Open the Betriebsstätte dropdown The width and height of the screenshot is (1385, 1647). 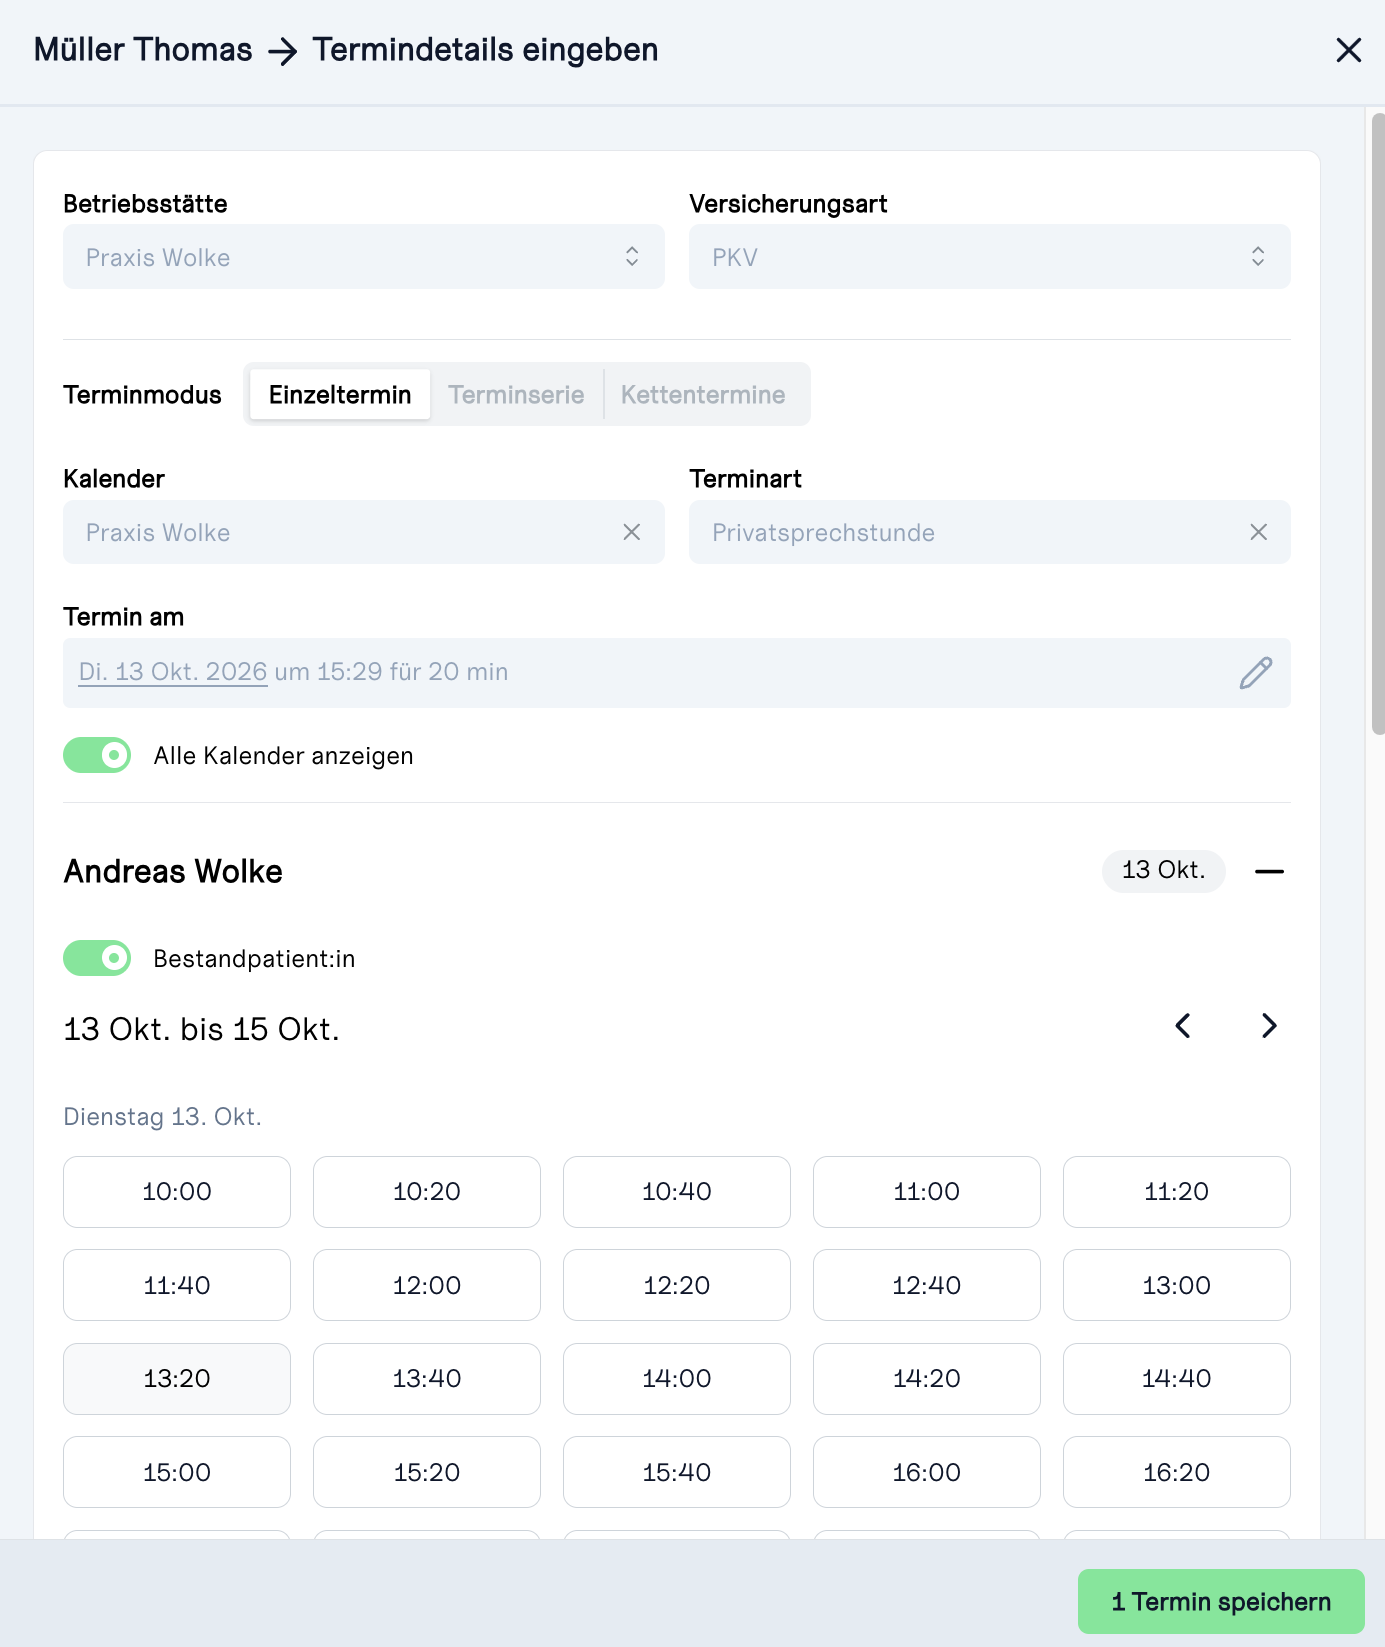[x=364, y=257]
